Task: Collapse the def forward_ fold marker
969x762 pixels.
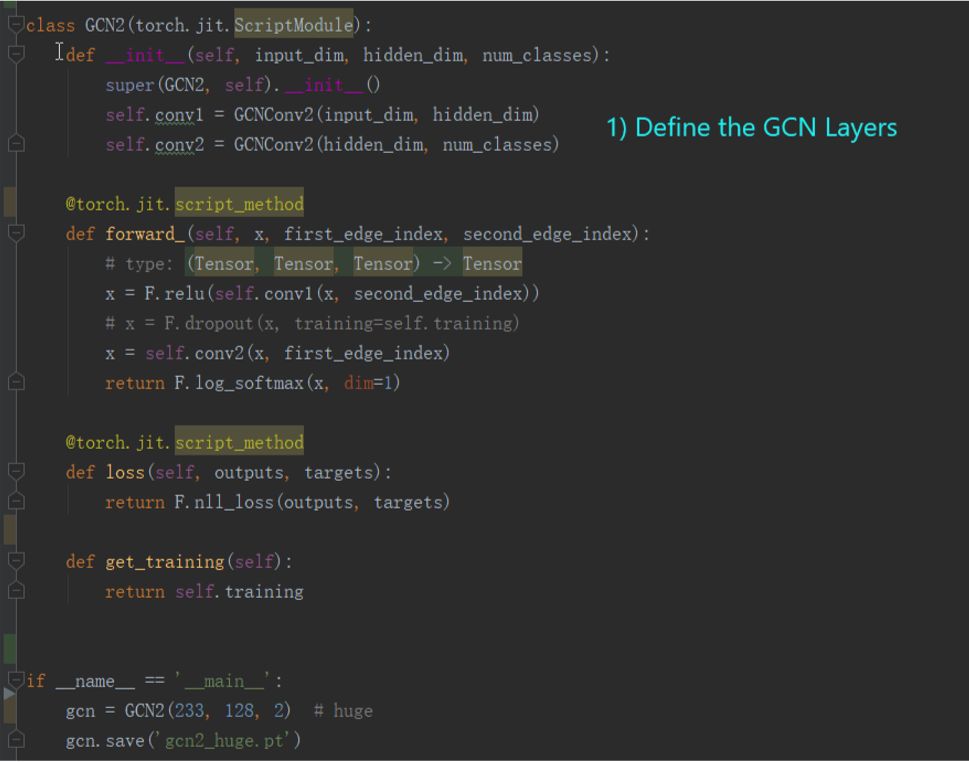Action: point(15,233)
